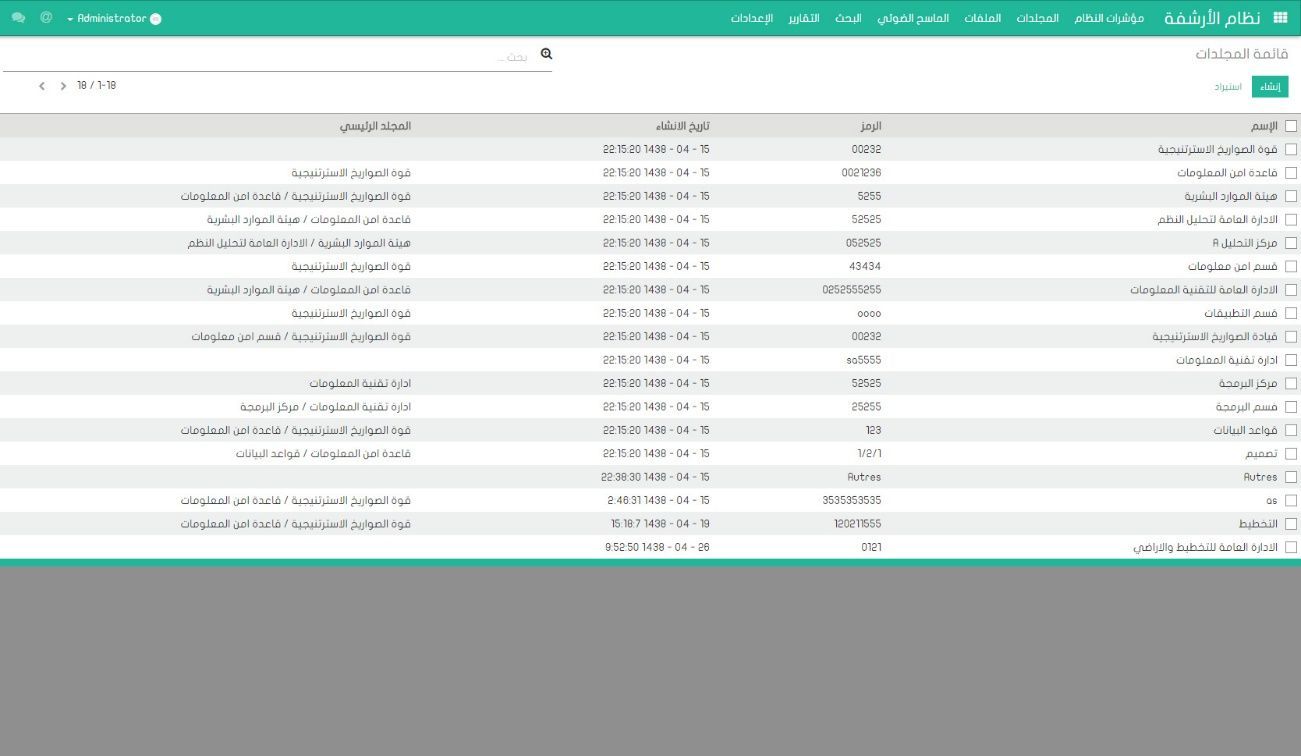Open the row قيادة الصواريخ الاستراتيجية
The image size is (1301, 756).
[x=650, y=337]
